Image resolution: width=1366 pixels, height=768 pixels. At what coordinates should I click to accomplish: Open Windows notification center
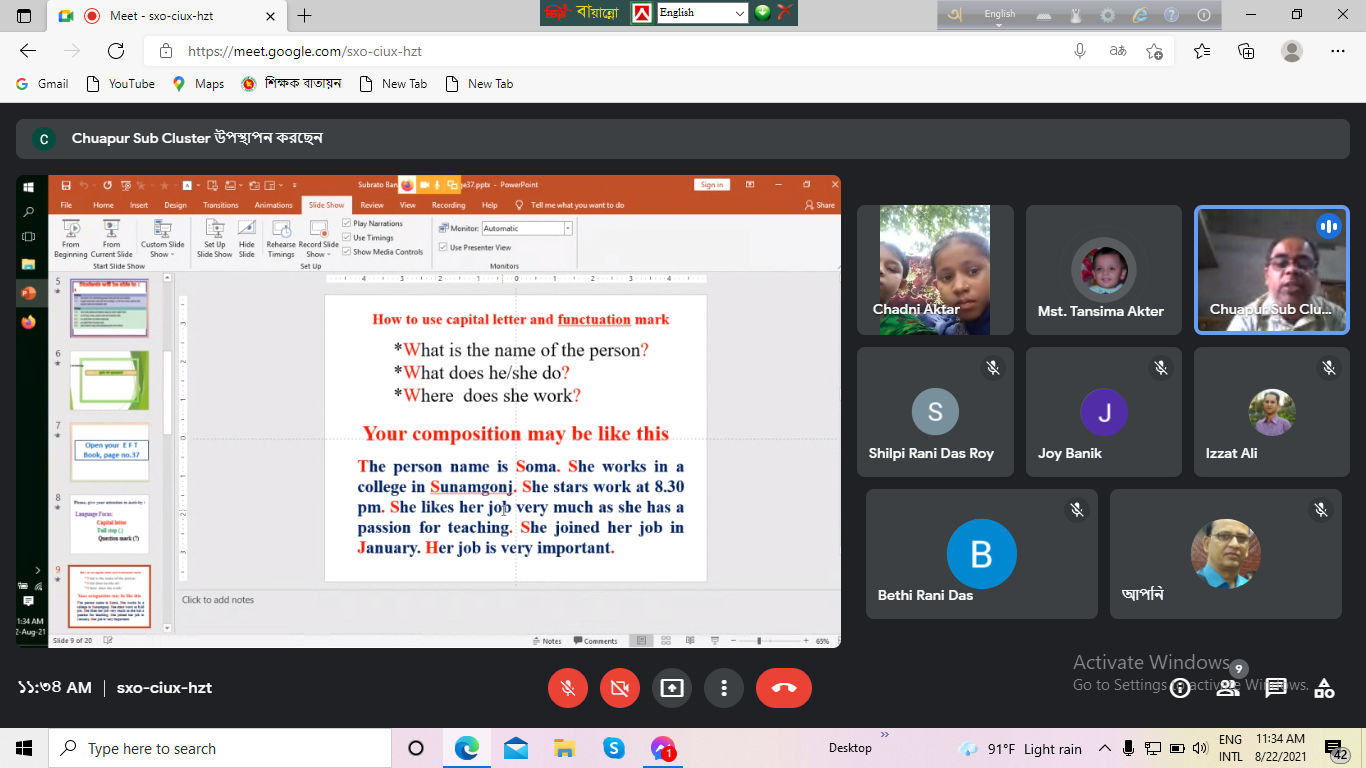tap(1336, 749)
